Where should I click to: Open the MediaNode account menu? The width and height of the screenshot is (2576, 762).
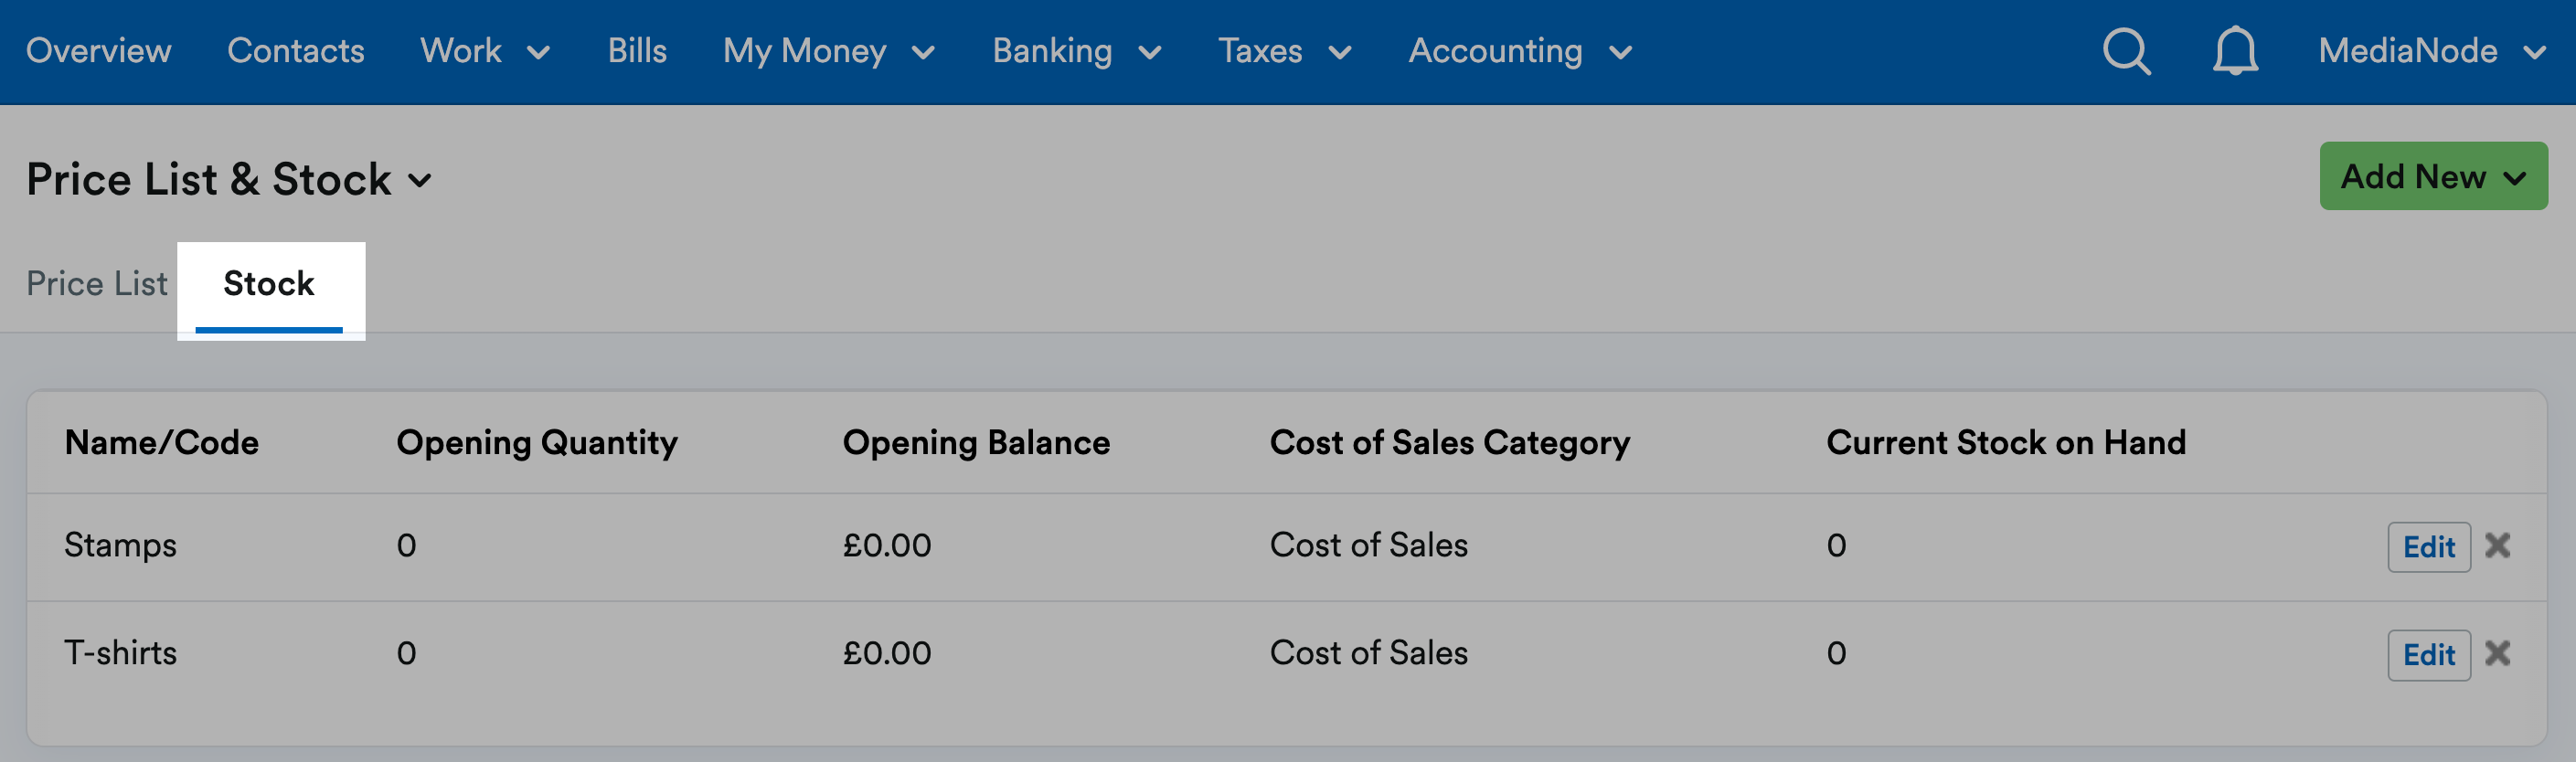coord(2432,51)
